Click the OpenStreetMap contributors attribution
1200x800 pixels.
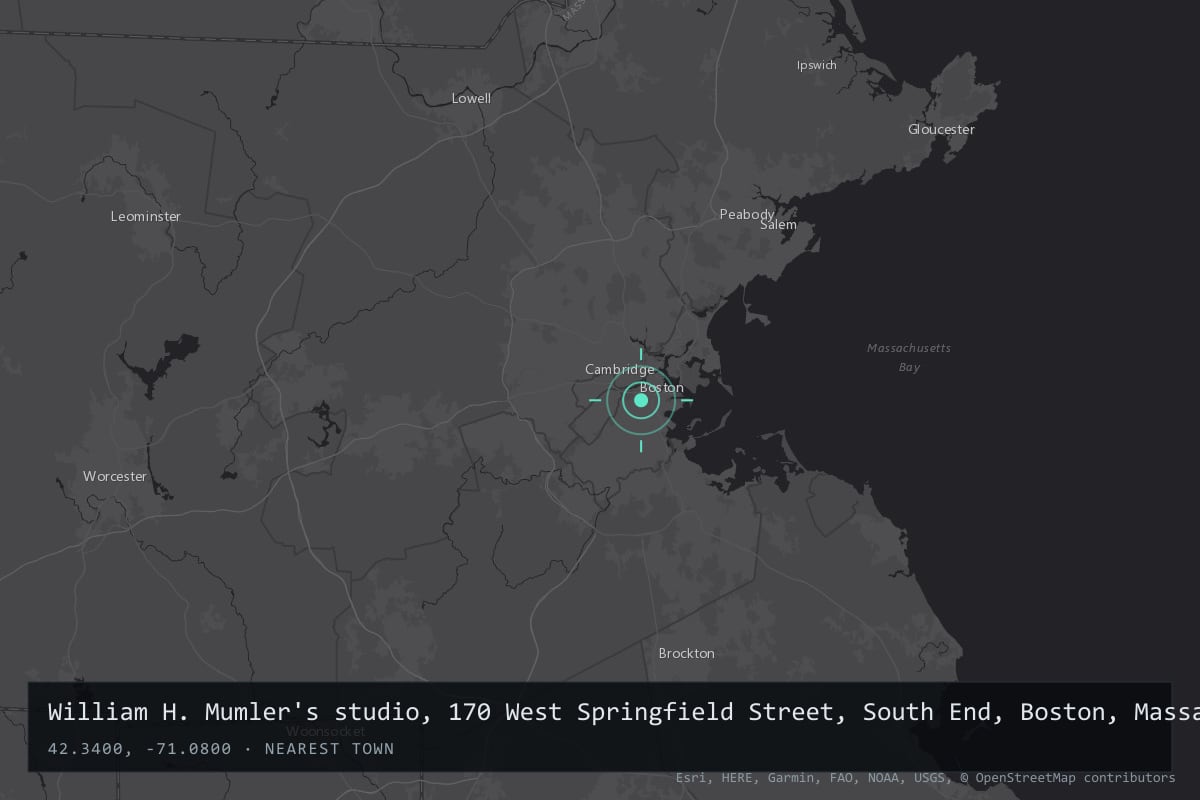(1067, 777)
